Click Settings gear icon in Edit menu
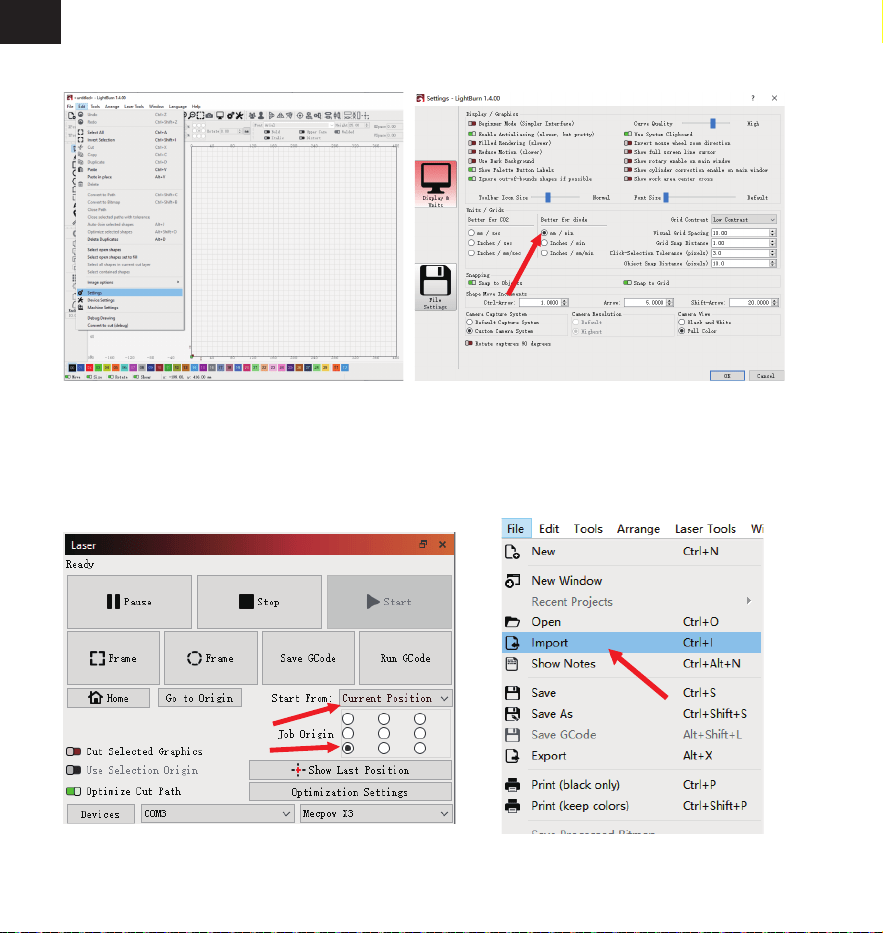The width and height of the screenshot is (883, 933). [80, 293]
